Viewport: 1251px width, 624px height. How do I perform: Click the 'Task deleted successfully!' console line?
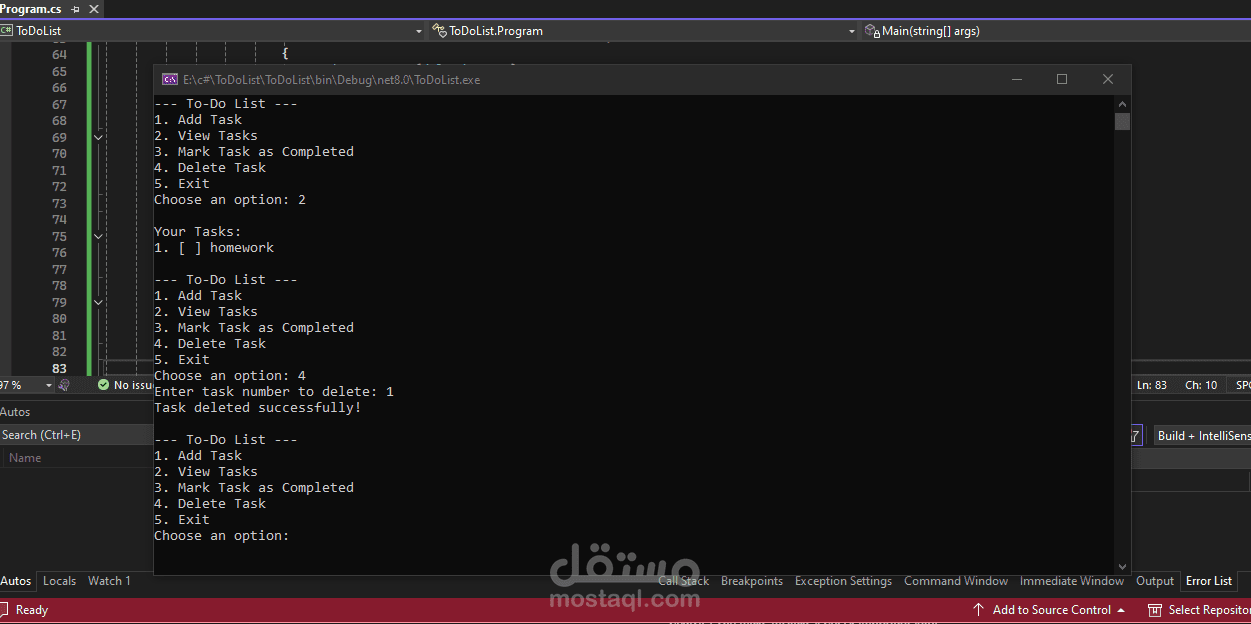coord(258,408)
